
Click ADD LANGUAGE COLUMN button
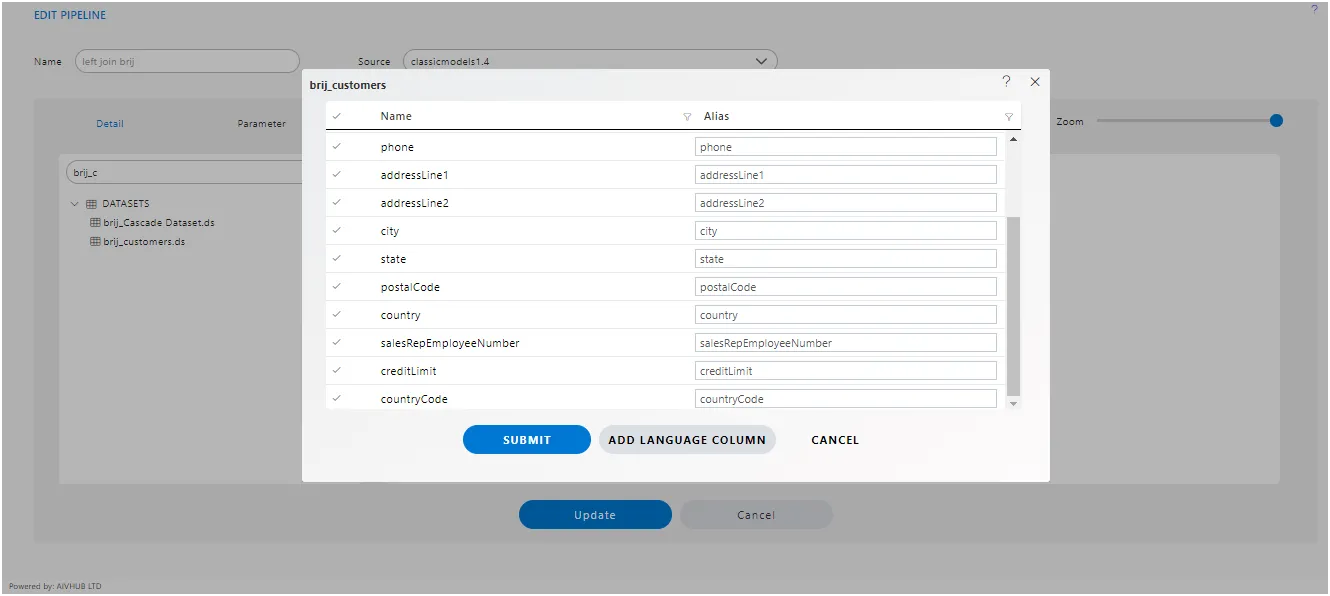[x=687, y=440]
